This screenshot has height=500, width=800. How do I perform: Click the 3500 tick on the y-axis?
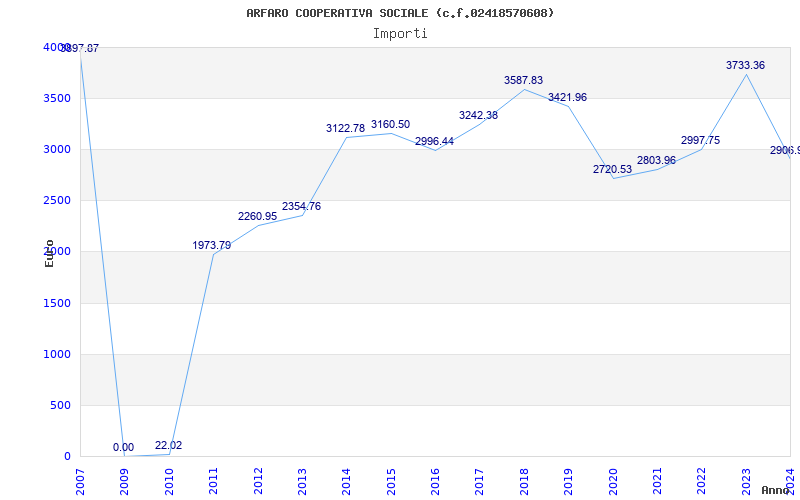coord(57,98)
